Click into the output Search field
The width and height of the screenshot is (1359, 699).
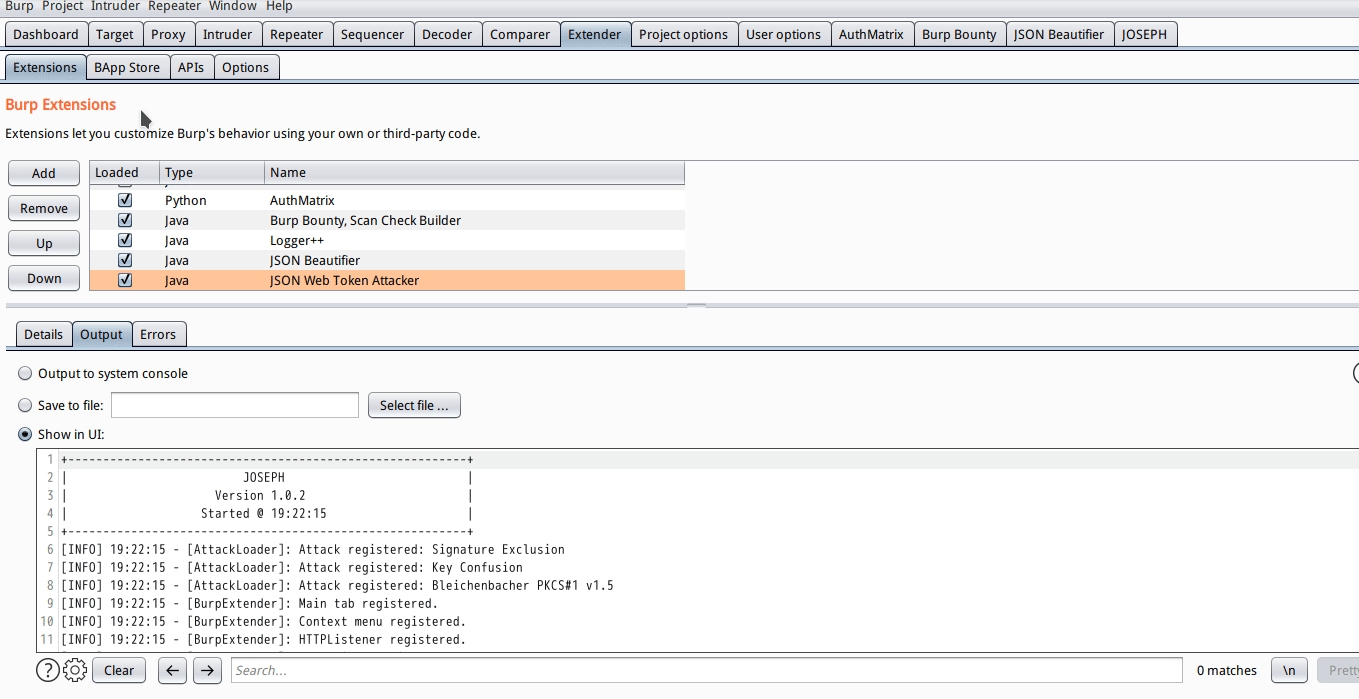pos(706,670)
